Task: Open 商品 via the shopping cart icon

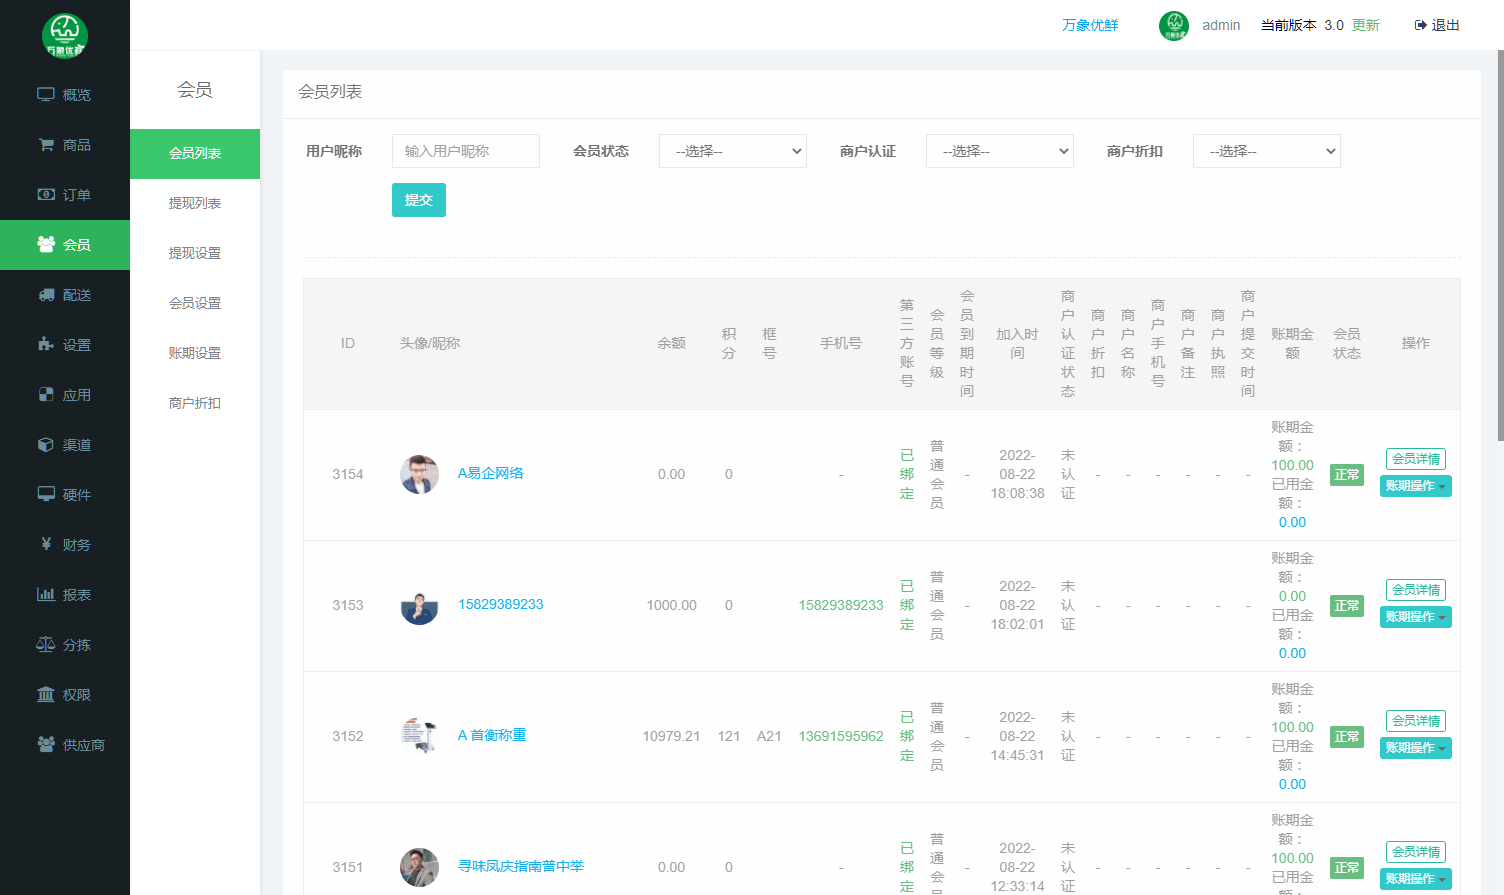Action: 46,145
